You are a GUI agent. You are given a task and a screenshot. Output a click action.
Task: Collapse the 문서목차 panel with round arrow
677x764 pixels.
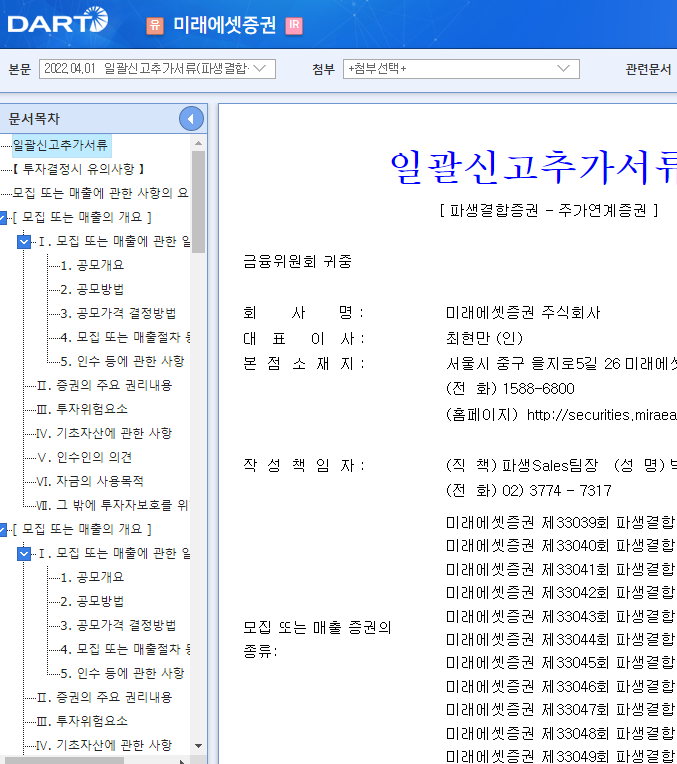click(x=191, y=118)
